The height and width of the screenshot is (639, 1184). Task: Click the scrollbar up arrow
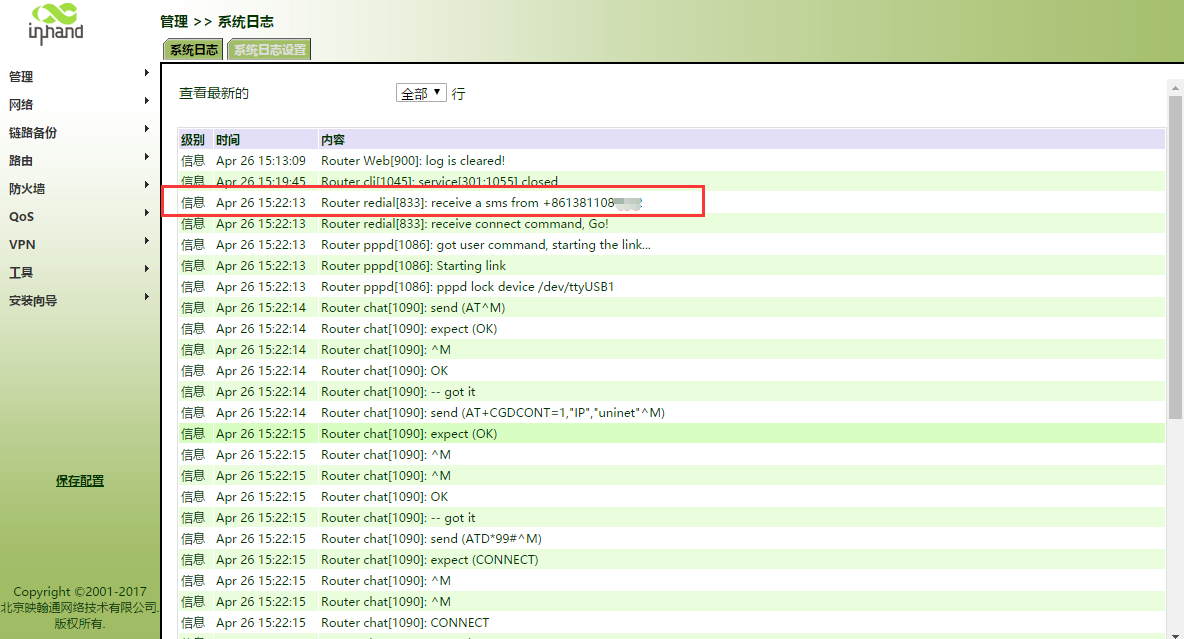click(1175, 88)
